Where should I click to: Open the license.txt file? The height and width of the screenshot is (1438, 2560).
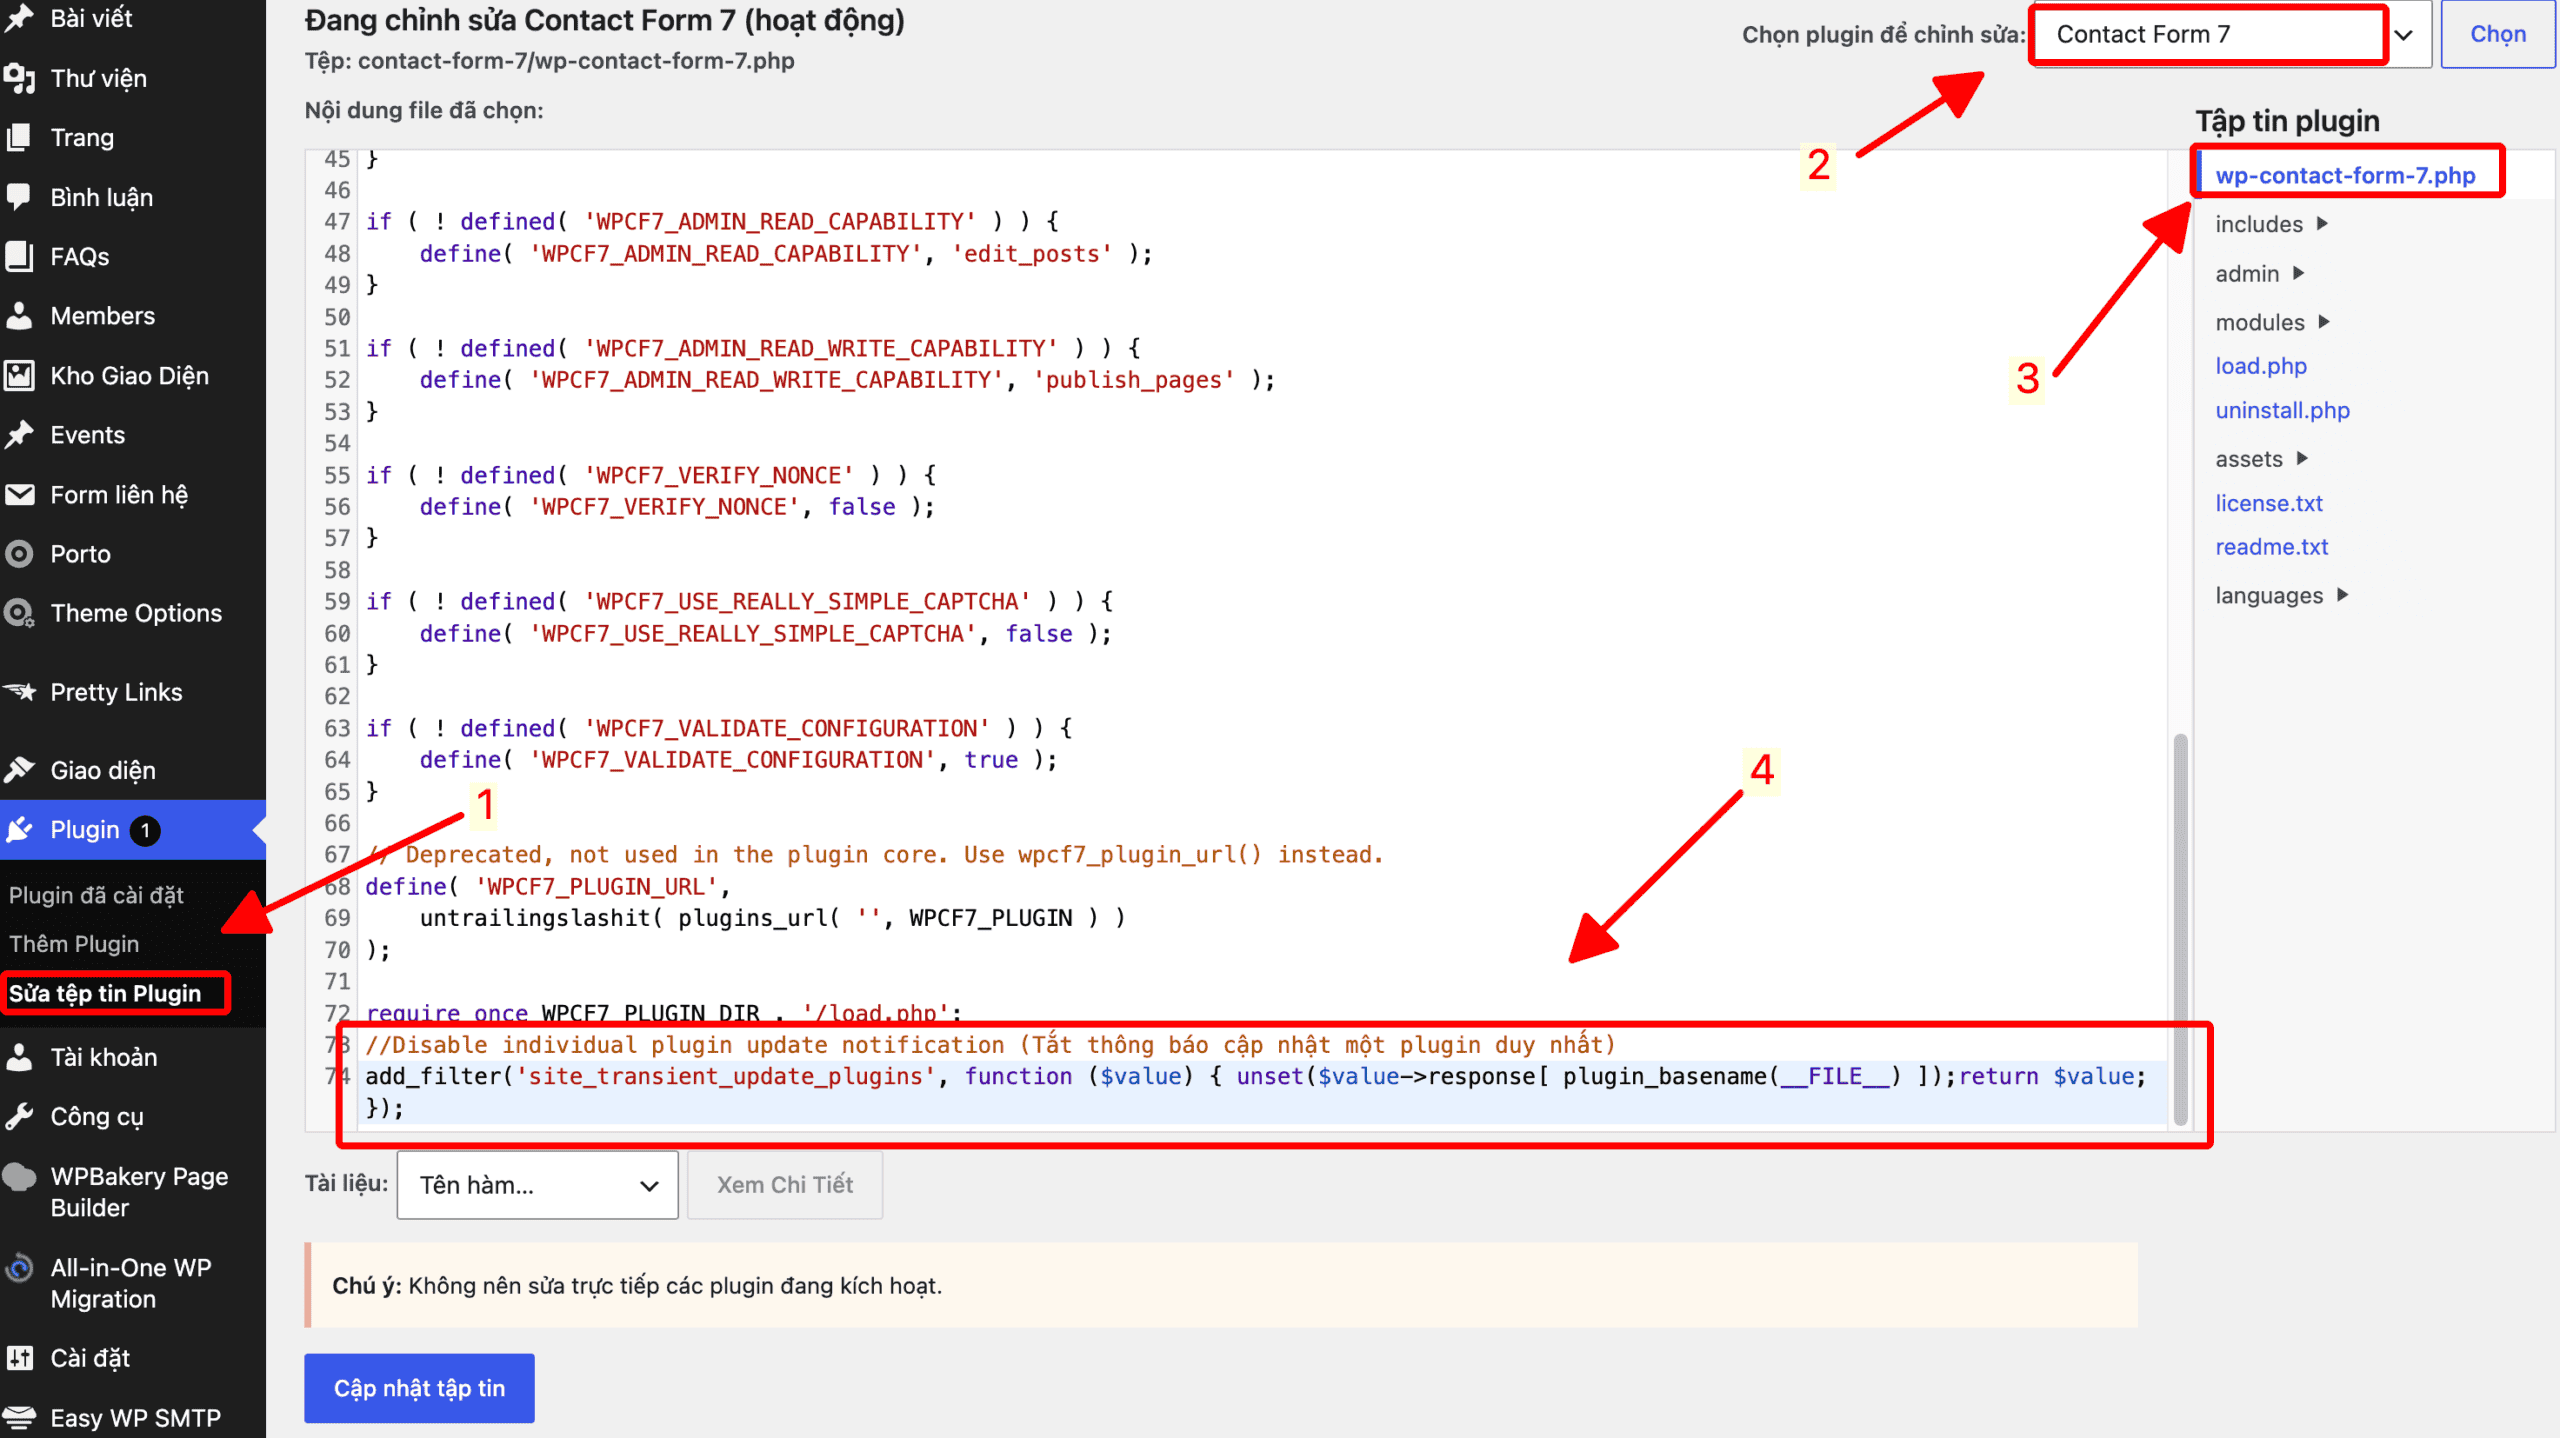[x=2268, y=503]
